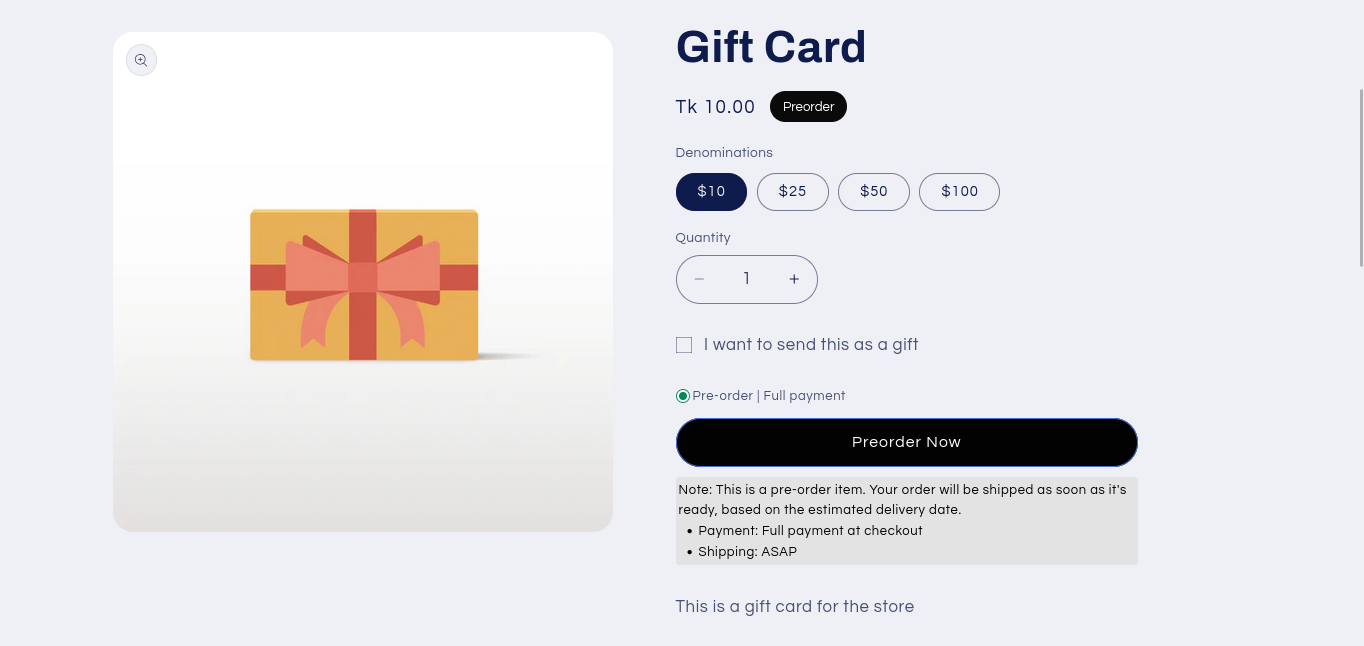Decrease quantity with the minus icon
1364x646 pixels.
click(x=700, y=280)
